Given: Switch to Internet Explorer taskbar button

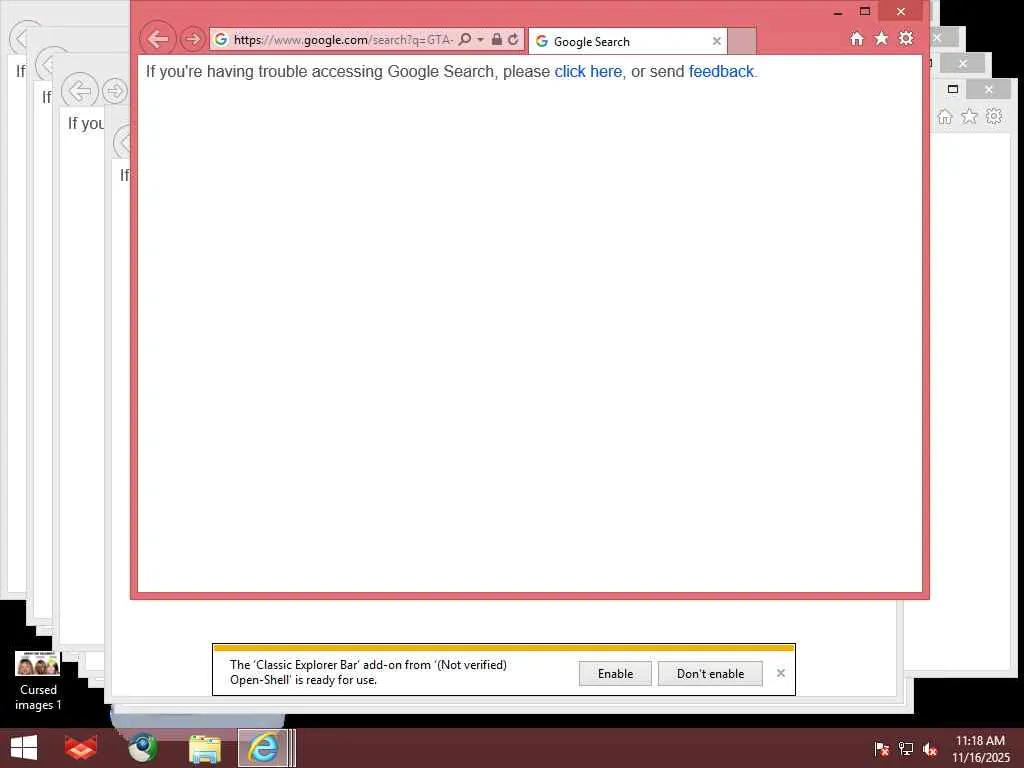Looking at the screenshot, I should click(x=263, y=748).
